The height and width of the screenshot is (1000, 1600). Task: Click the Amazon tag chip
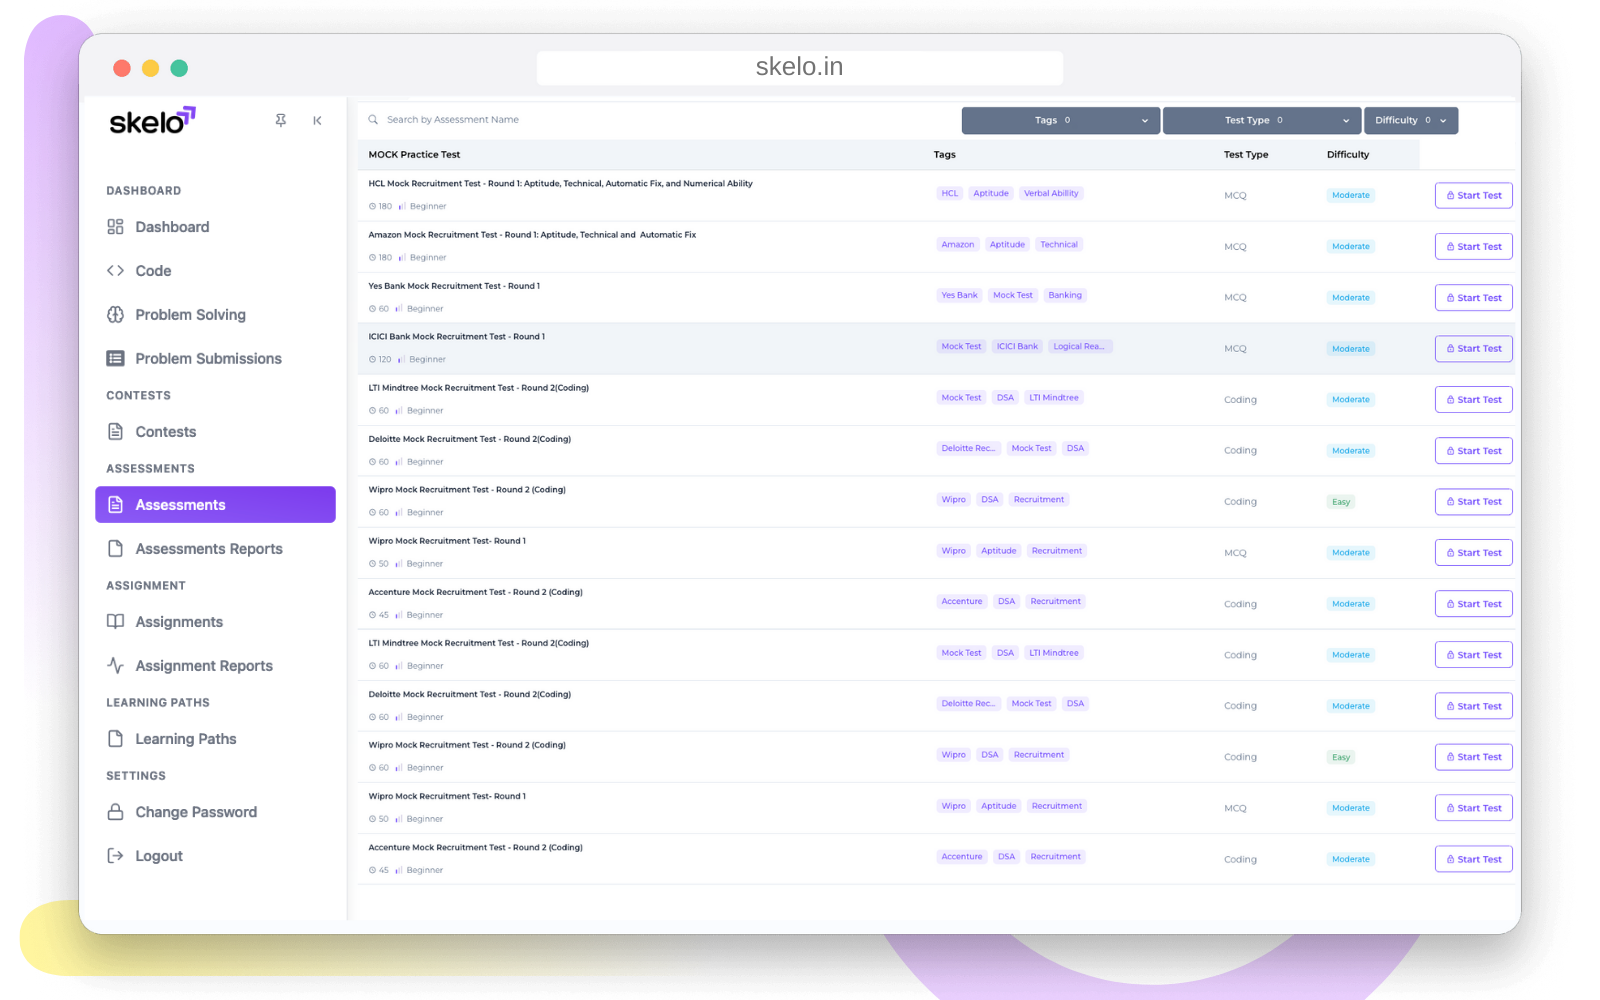(957, 245)
